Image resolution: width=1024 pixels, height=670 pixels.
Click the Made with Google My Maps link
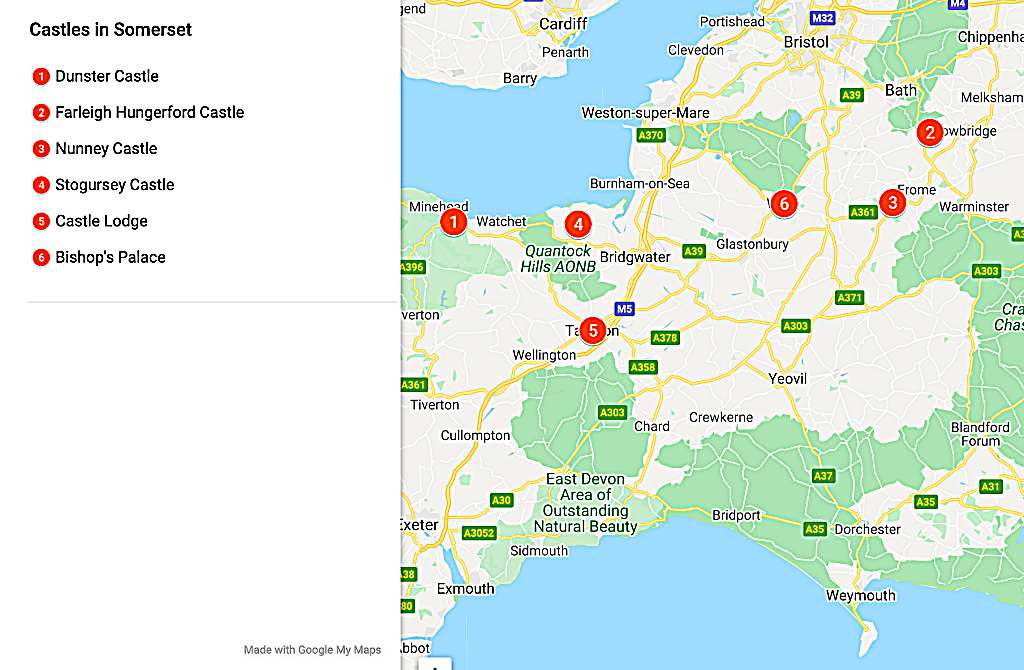[x=312, y=650]
